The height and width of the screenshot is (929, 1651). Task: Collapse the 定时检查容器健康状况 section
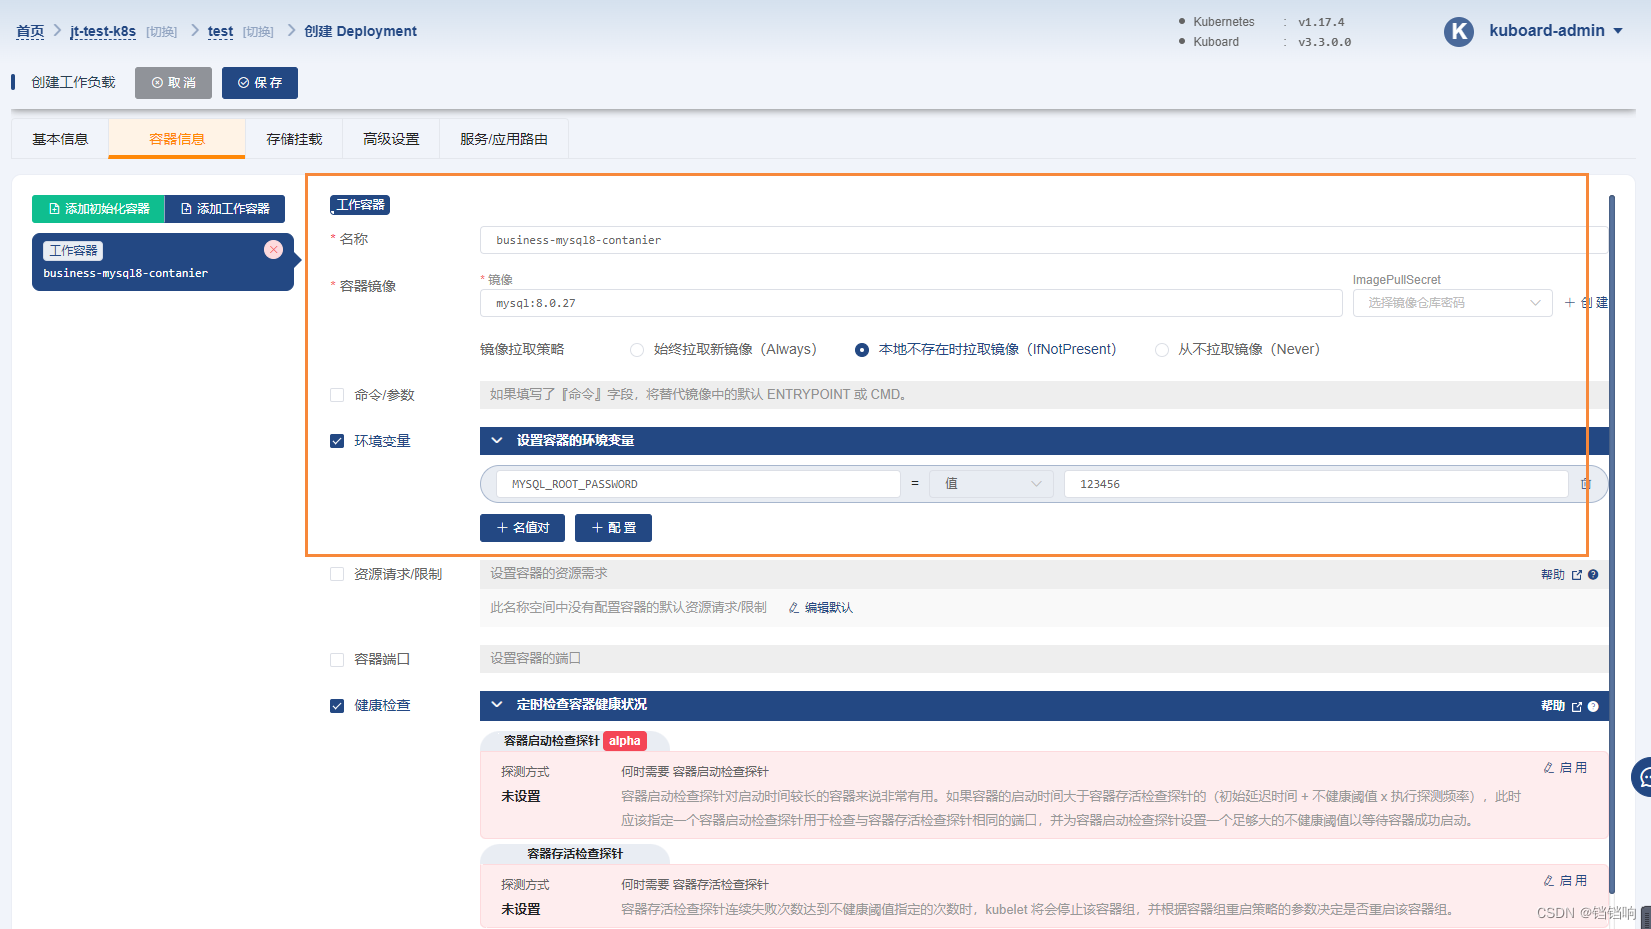tap(497, 705)
